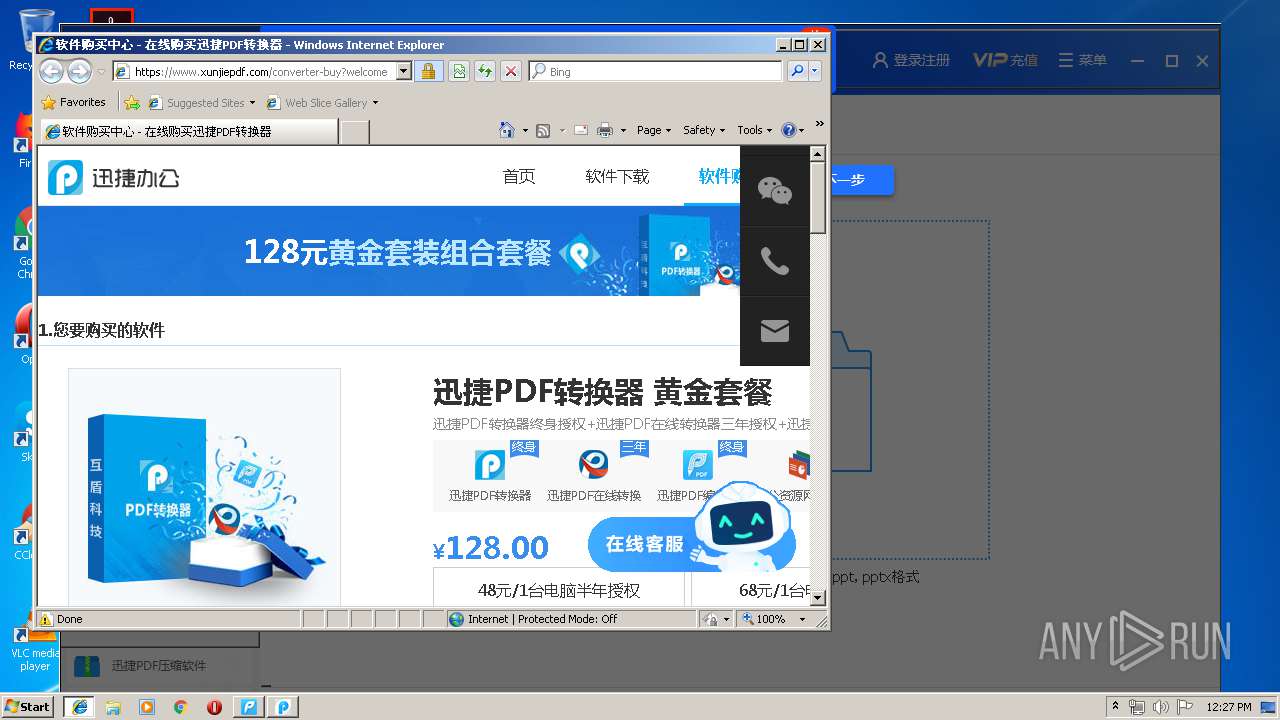This screenshot has width=1280, height=720.
Task: Open the phone contact icon on sidebar
Action: tap(774, 261)
